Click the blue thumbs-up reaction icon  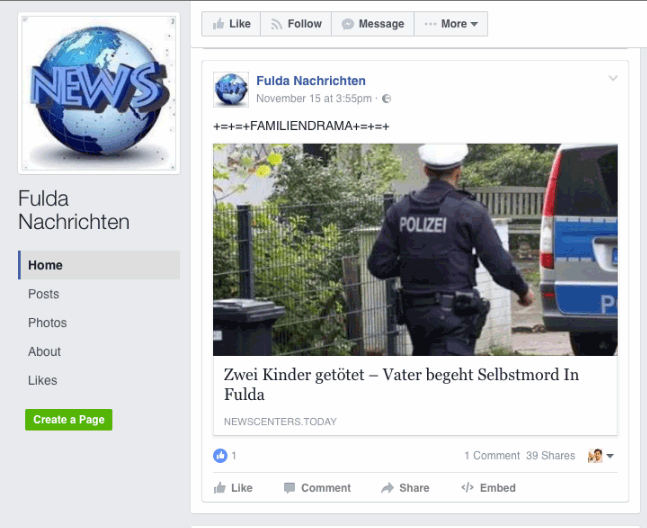click(220, 455)
